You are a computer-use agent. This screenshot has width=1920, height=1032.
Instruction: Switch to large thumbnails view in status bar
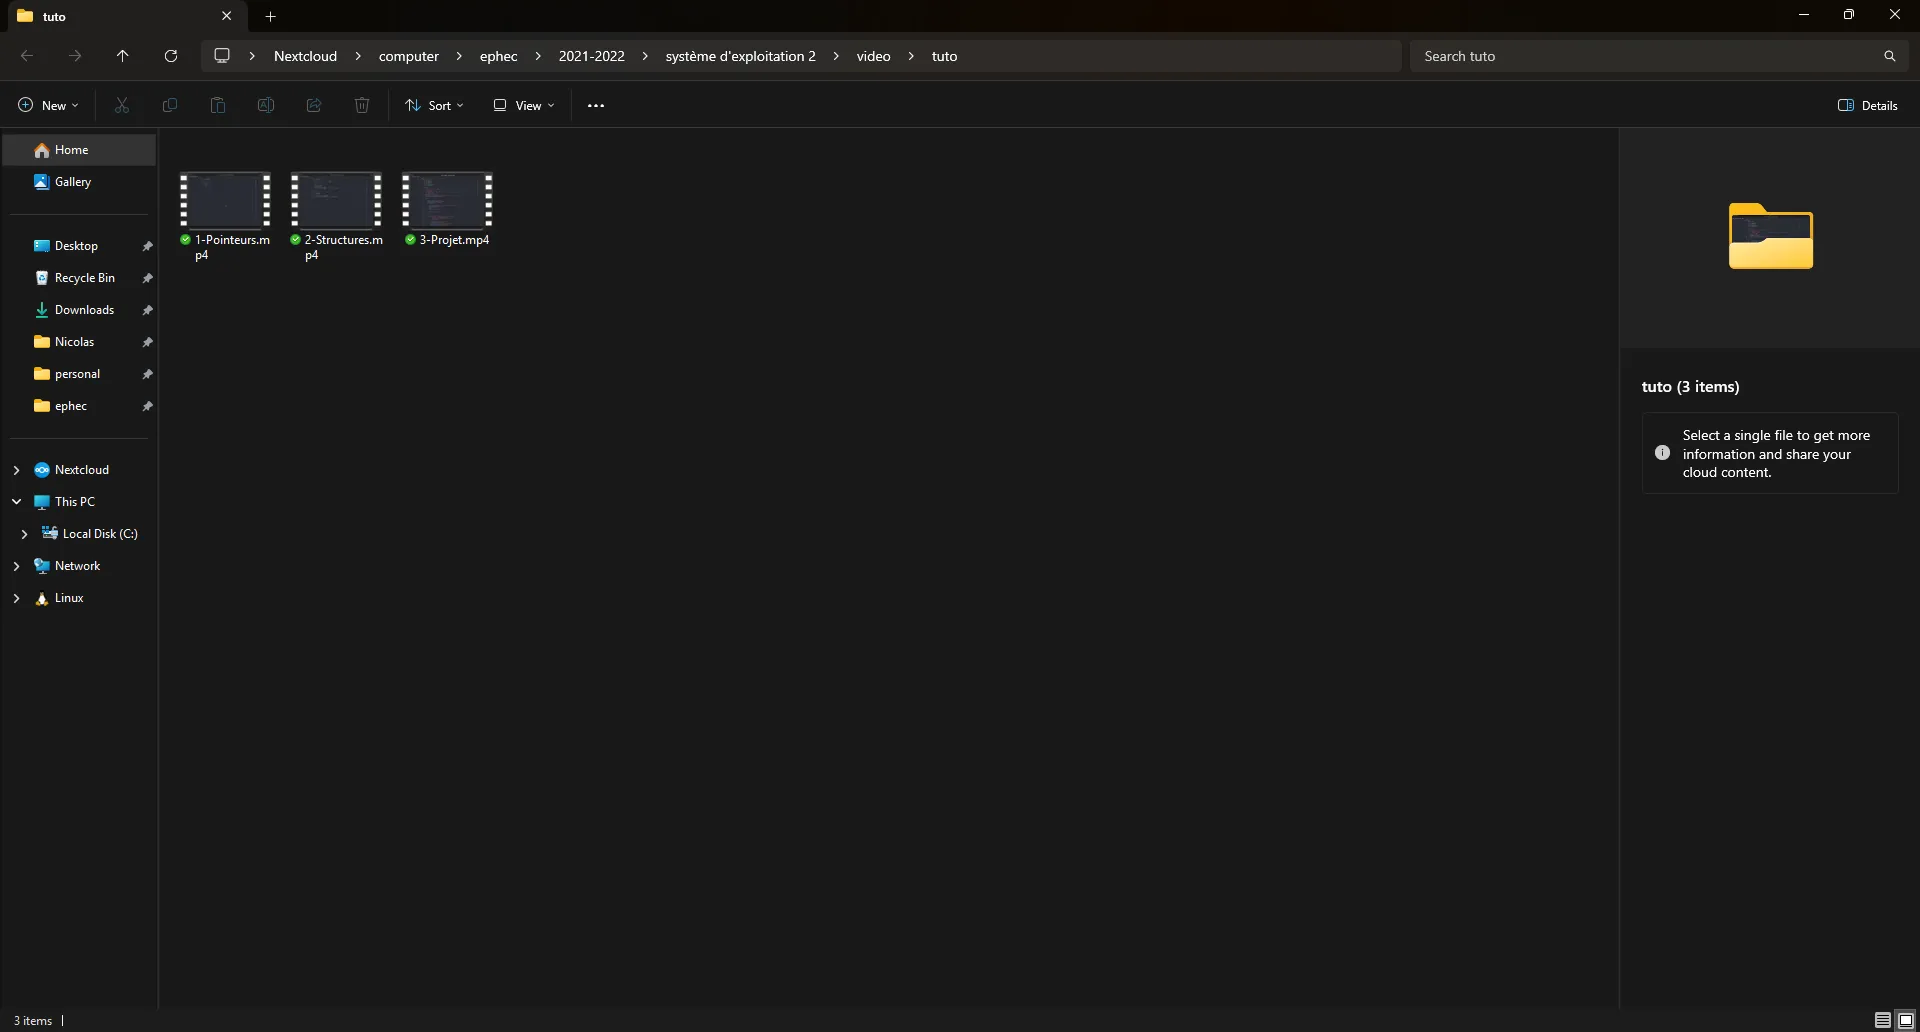coord(1906,1020)
